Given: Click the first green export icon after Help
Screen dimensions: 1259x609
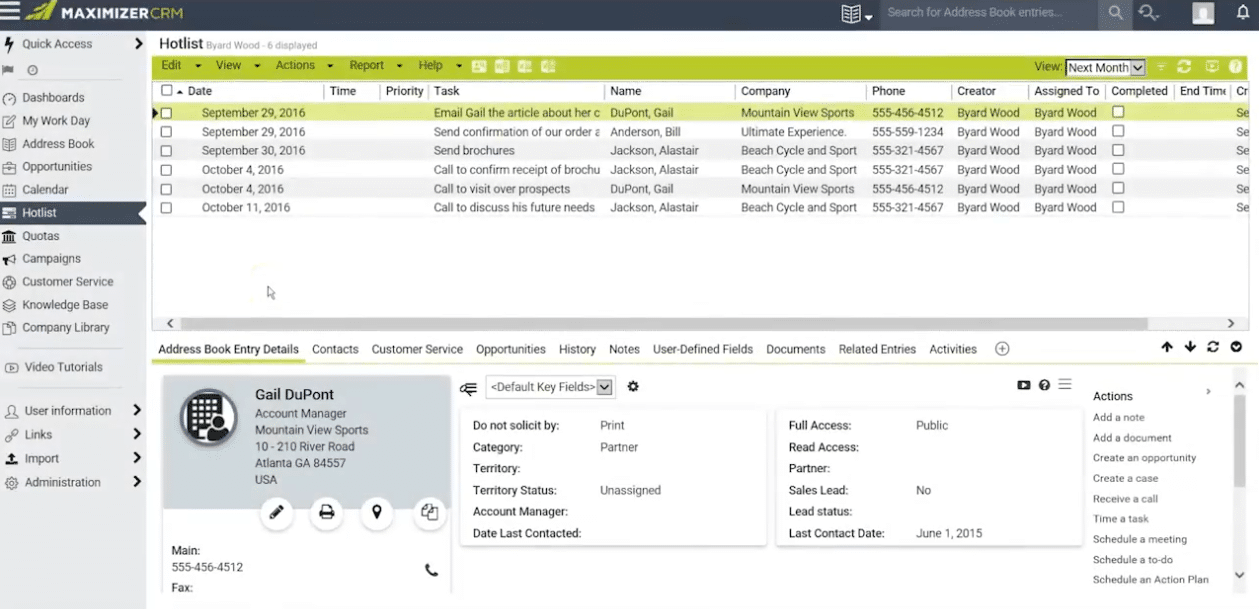Looking at the screenshot, I should tap(479, 66).
